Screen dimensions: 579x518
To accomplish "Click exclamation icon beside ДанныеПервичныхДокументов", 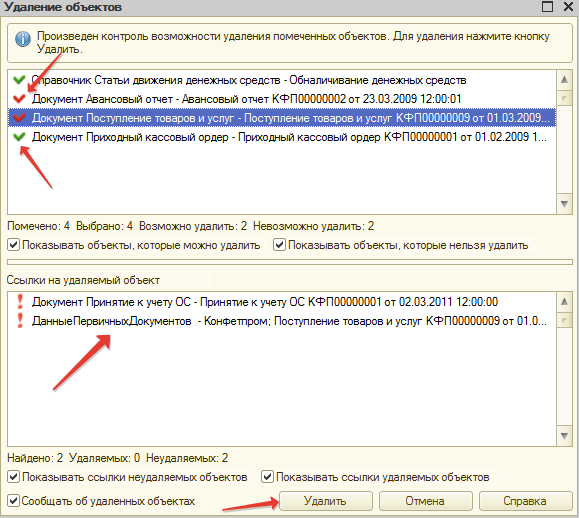I will [20, 320].
